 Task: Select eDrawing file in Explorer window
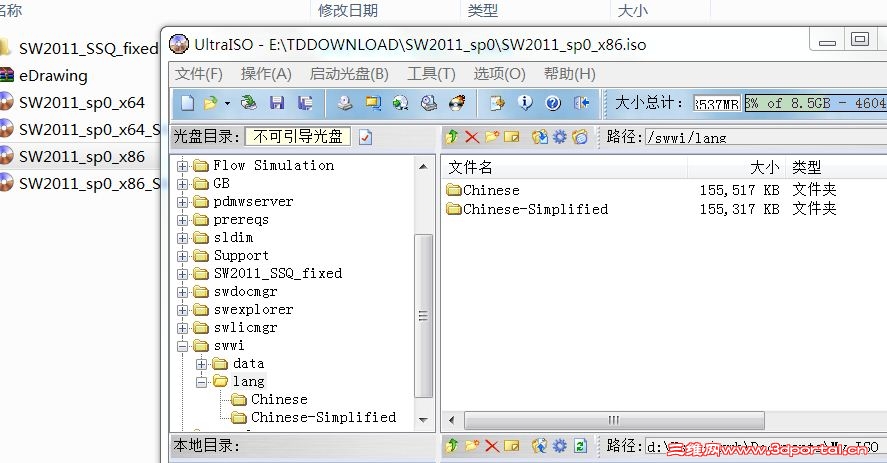pos(53,75)
